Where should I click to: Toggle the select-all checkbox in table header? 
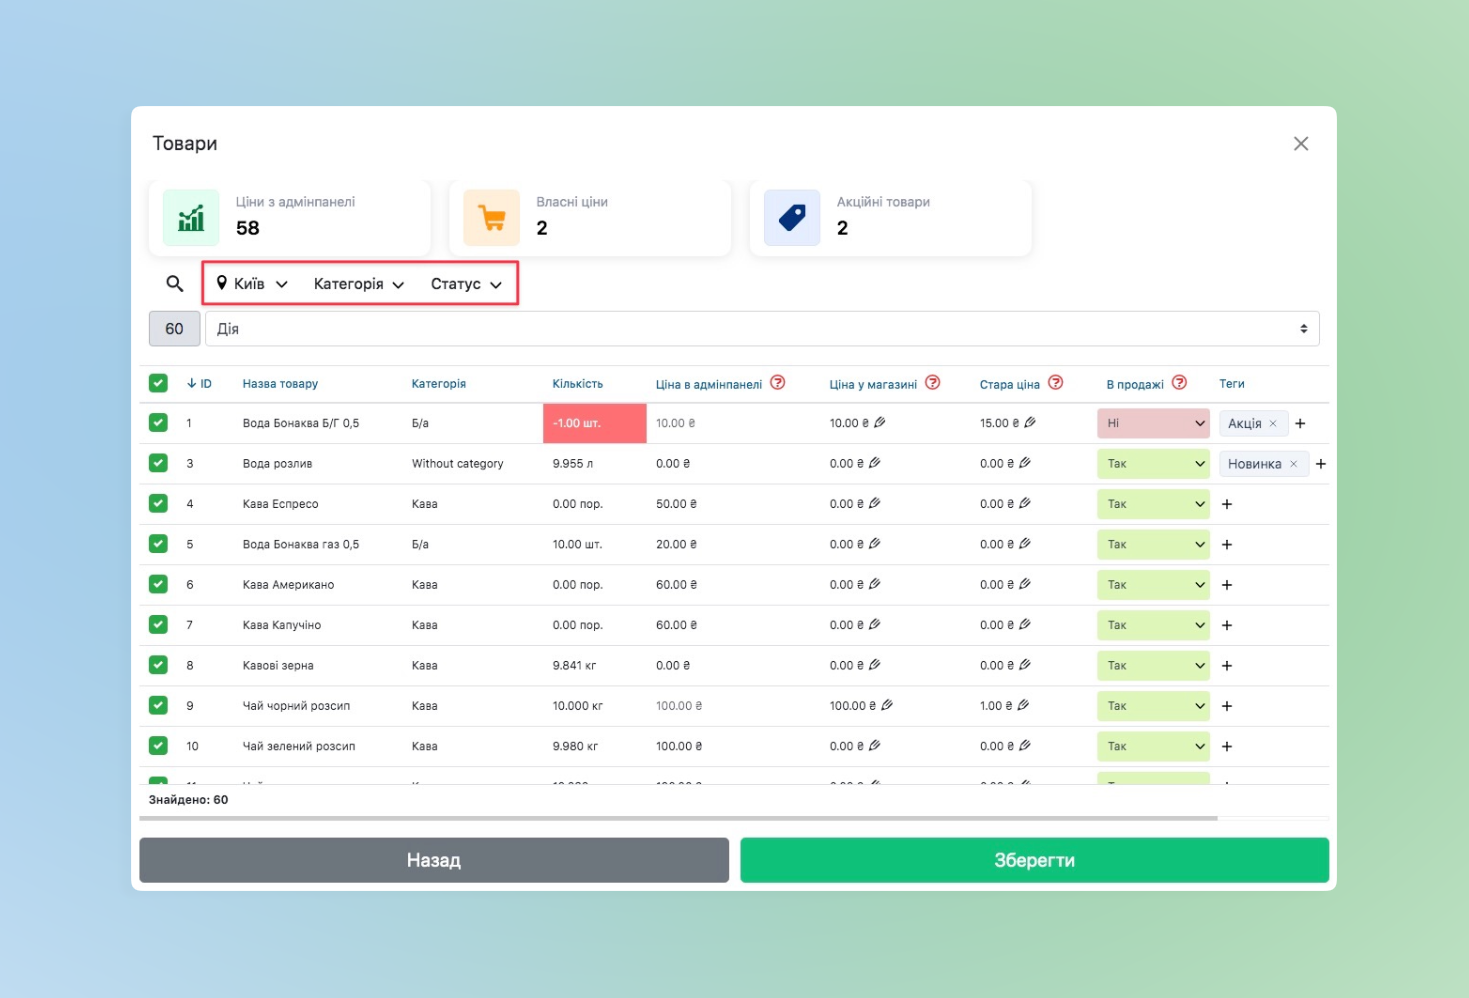pyautogui.click(x=158, y=383)
